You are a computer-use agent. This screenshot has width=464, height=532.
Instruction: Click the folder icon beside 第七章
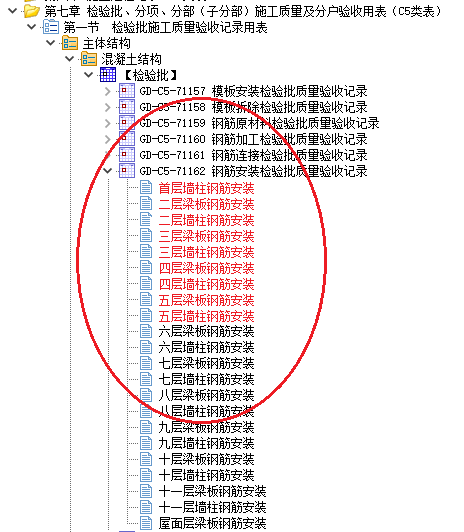32,11
